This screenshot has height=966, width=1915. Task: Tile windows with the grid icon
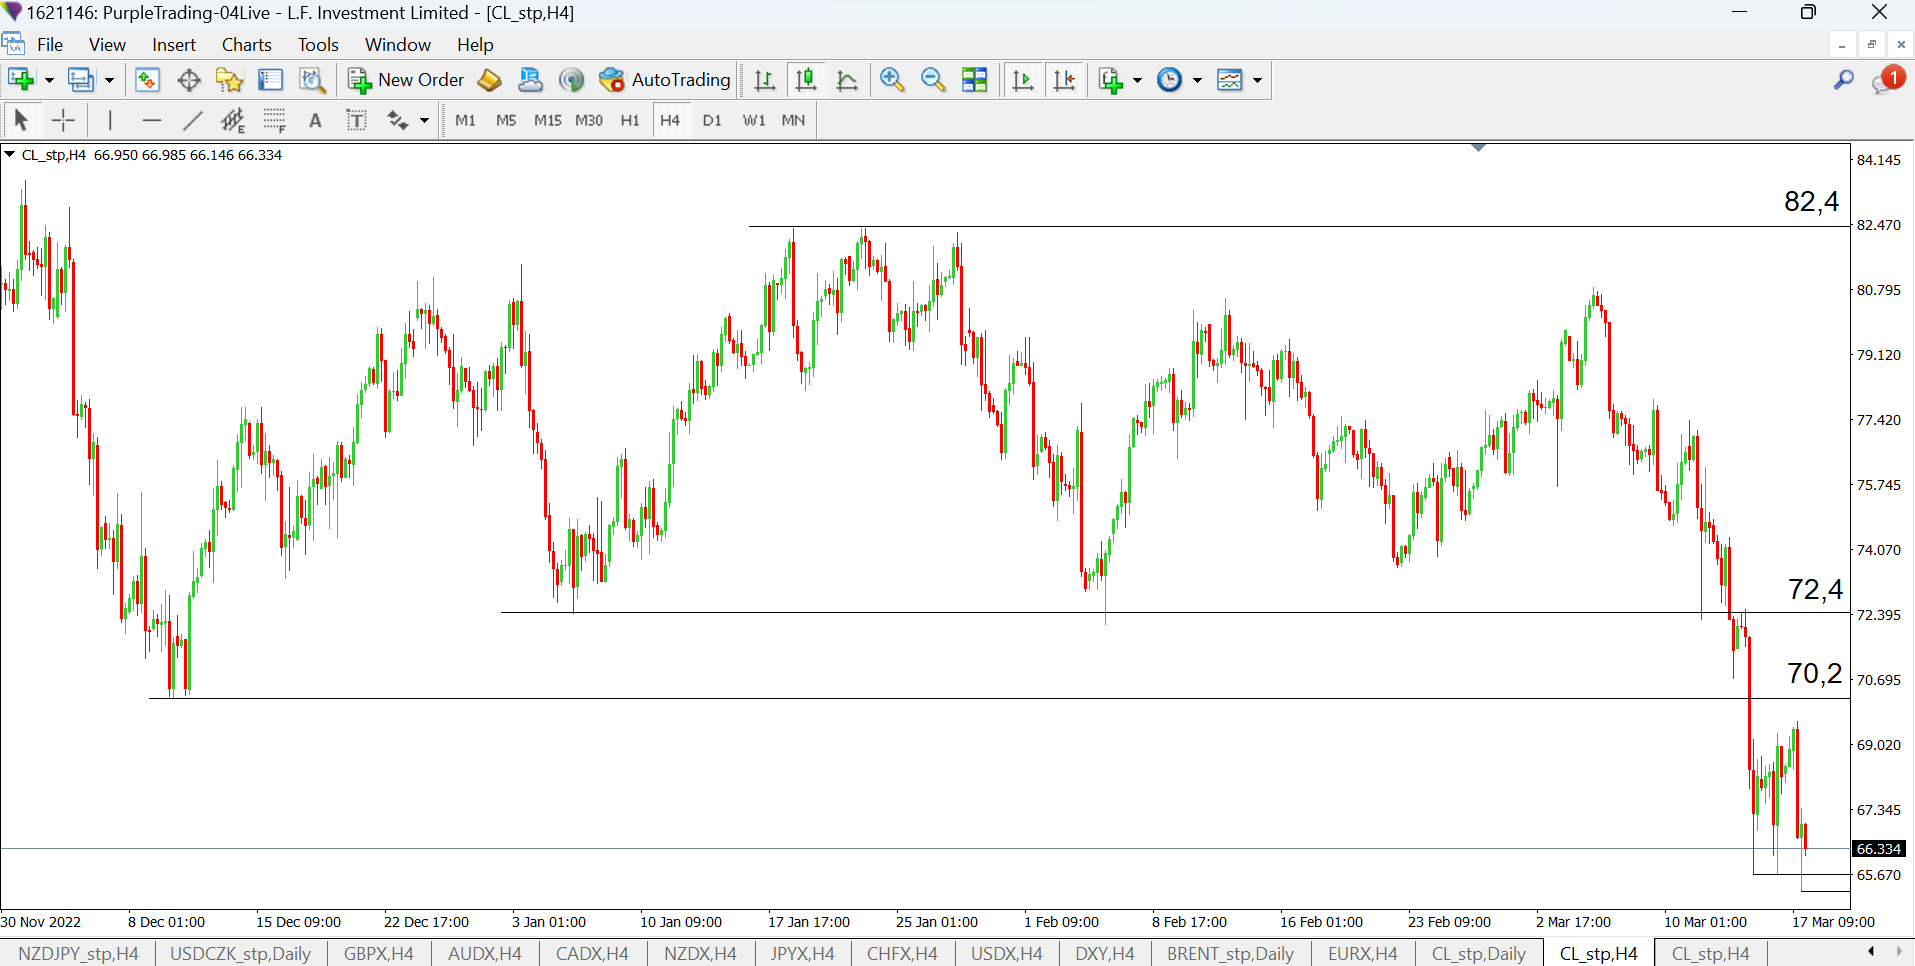pyautogui.click(x=974, y=80)
